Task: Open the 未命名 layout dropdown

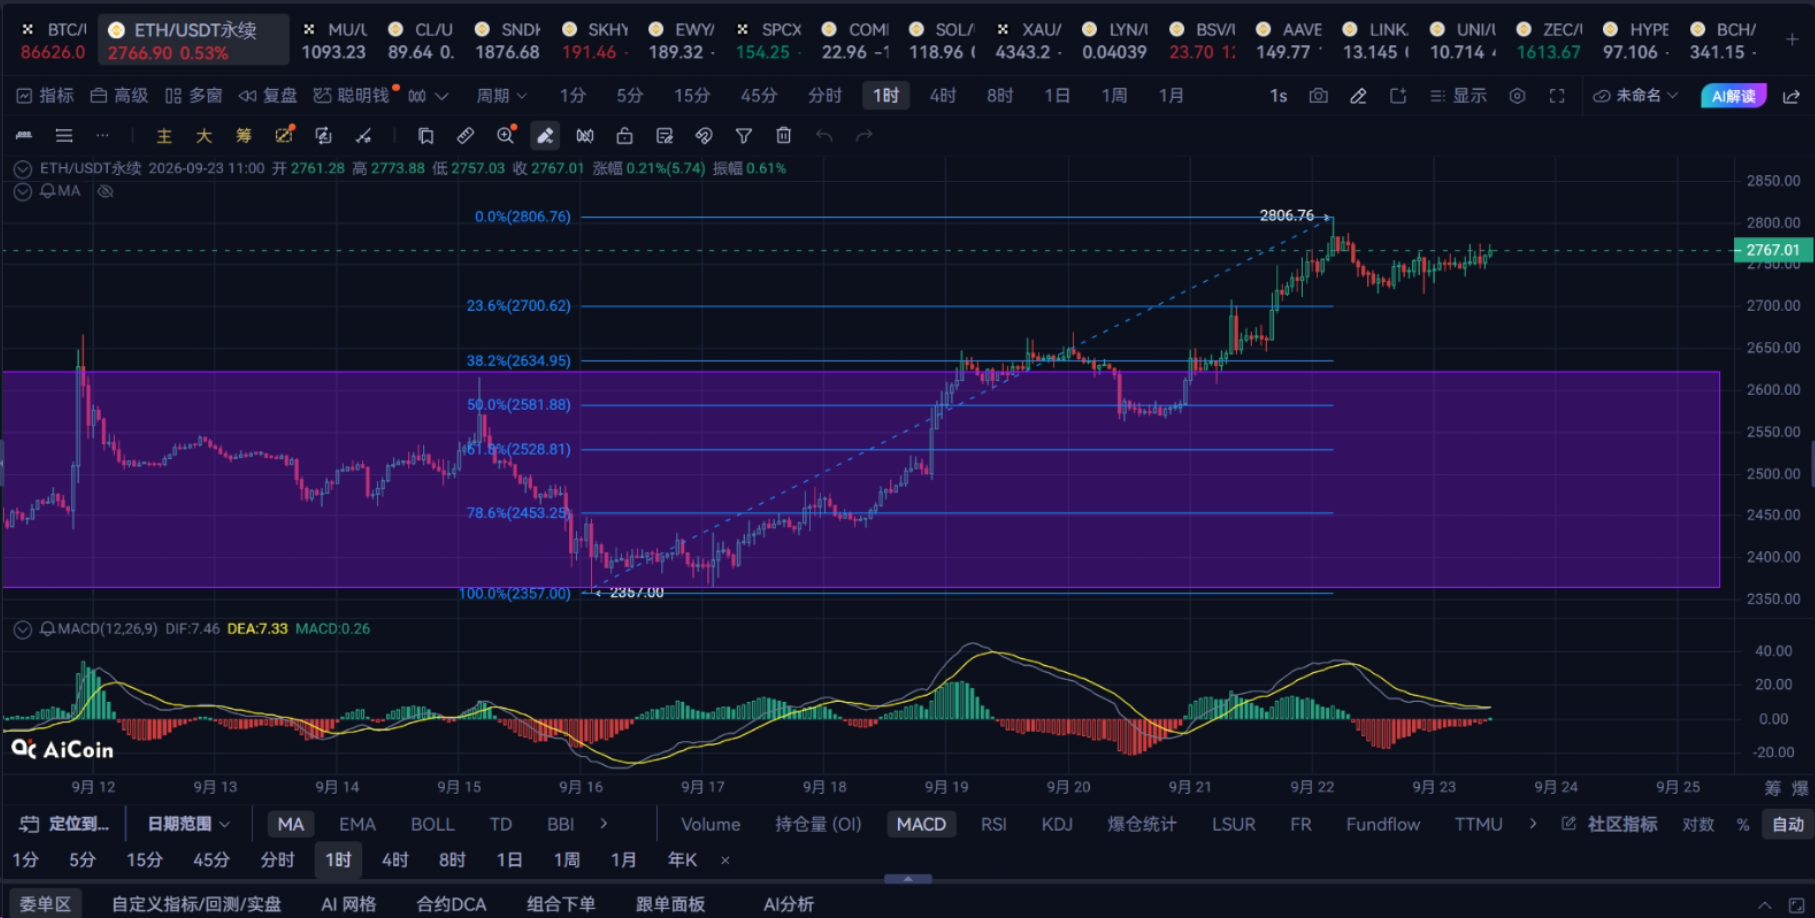Action: (1636, 96)
